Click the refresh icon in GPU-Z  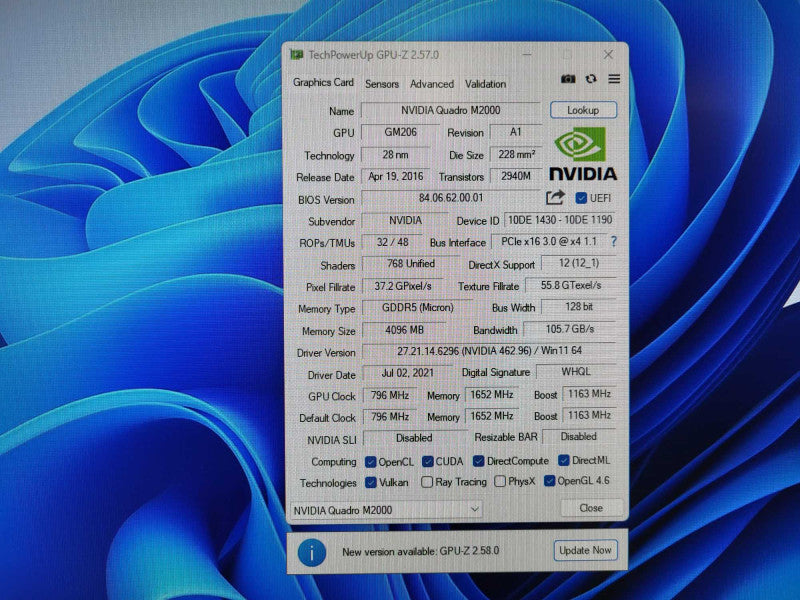coord(591,79)
